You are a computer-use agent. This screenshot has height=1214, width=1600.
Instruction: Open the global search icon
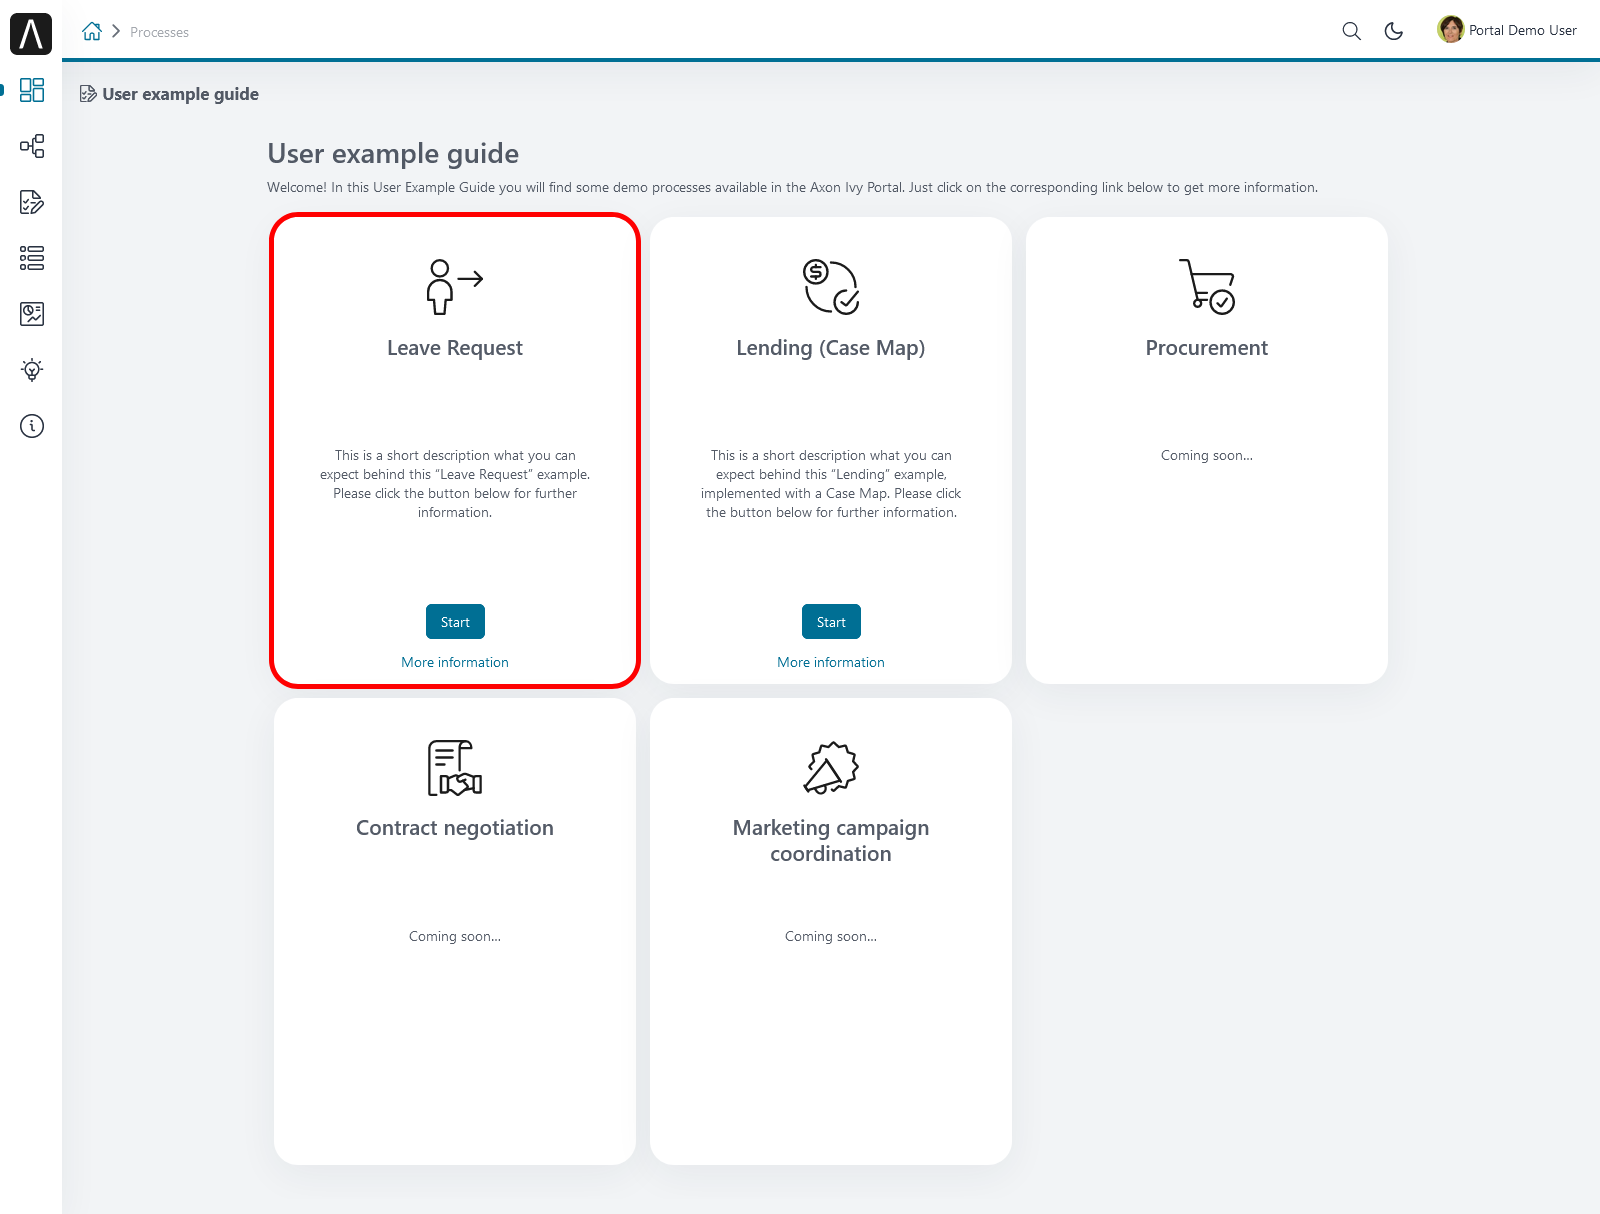click(1351, 31)
